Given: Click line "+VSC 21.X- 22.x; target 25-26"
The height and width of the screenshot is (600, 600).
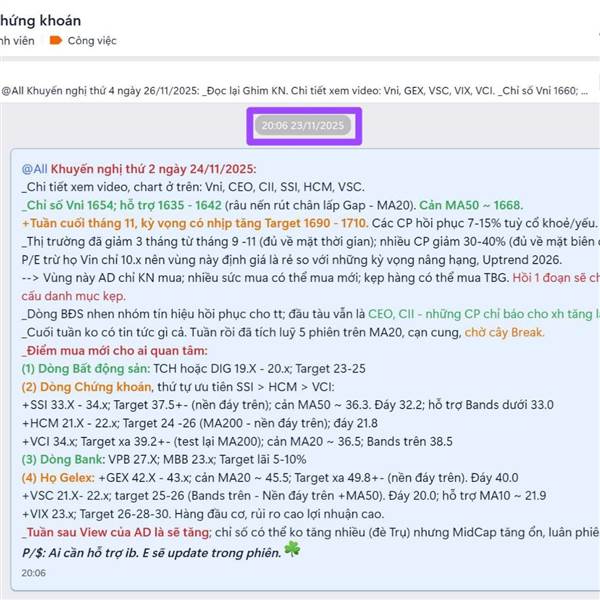Looking at the screenshot, I should tap(284, 496).
